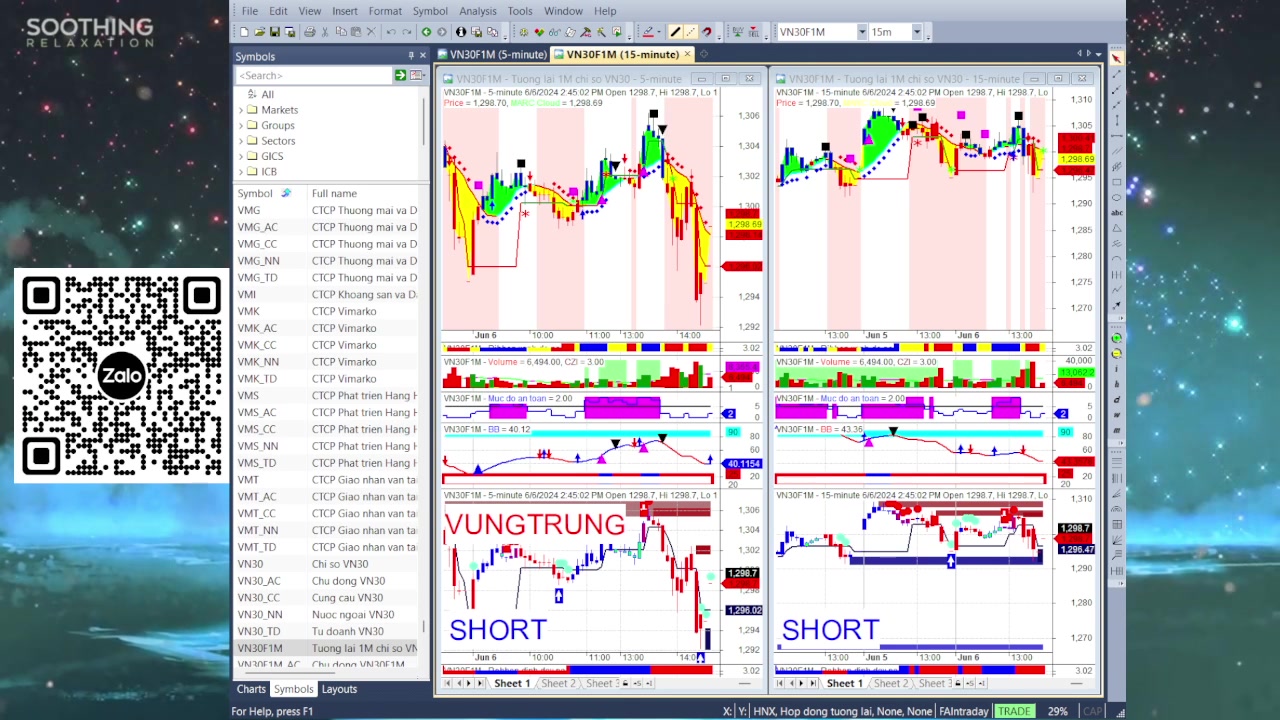This screenshot has width=1280, height=720.
Task: Toggle the TRADE indicator in status bar
Action: pyautogui.click(x=1013, y=711)
